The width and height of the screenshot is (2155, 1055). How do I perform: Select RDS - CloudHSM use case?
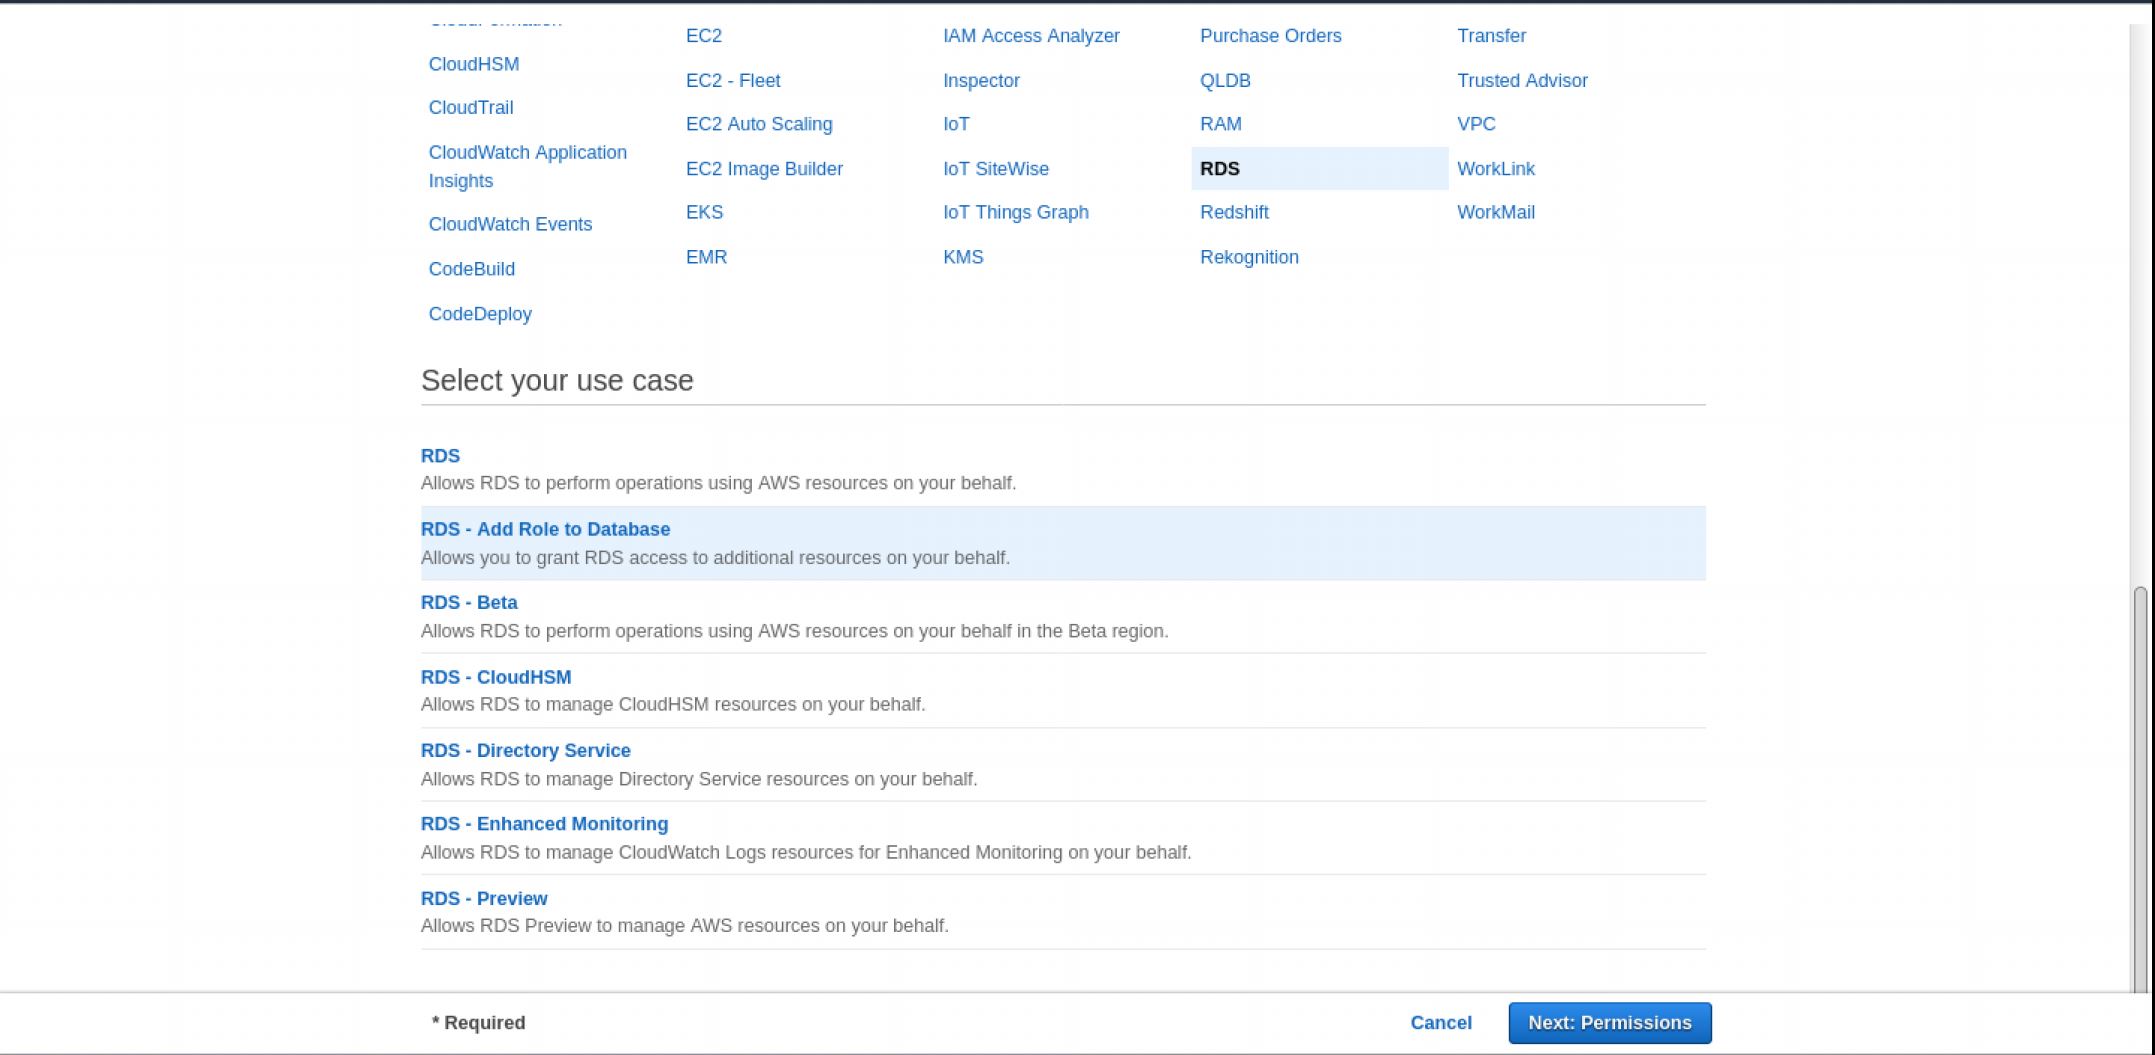point(496,677)
